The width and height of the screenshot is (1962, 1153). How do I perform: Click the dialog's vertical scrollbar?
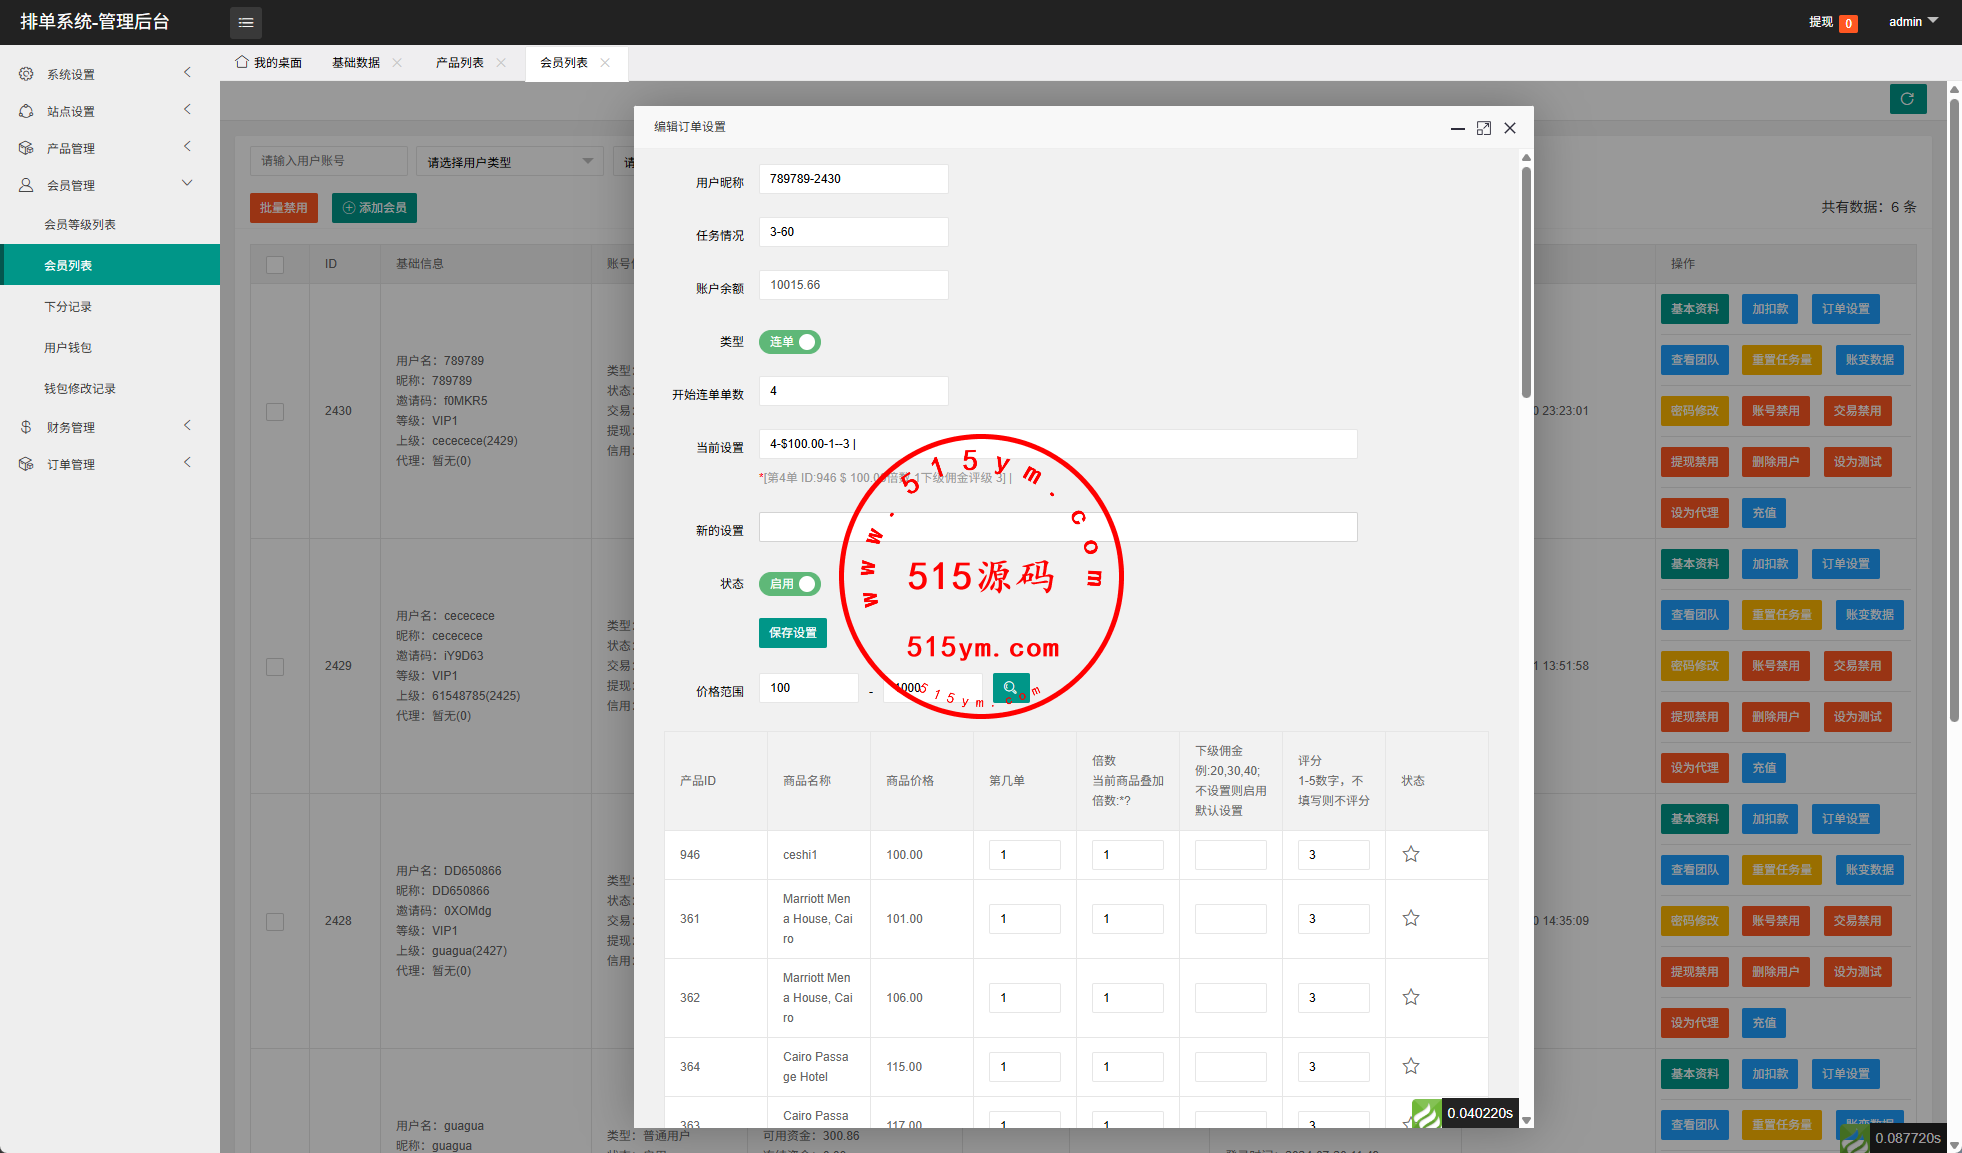[x=1526, y=280]
